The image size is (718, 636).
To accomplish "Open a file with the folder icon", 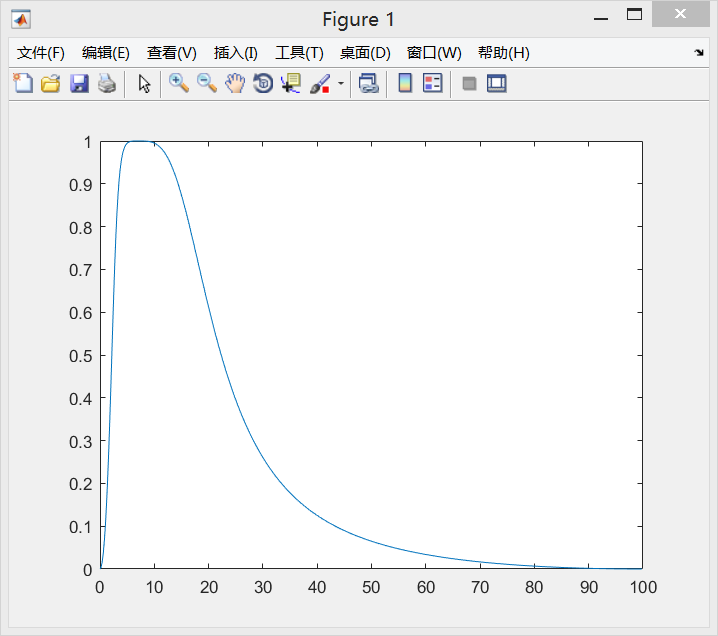I will click(x=51, y=83).
